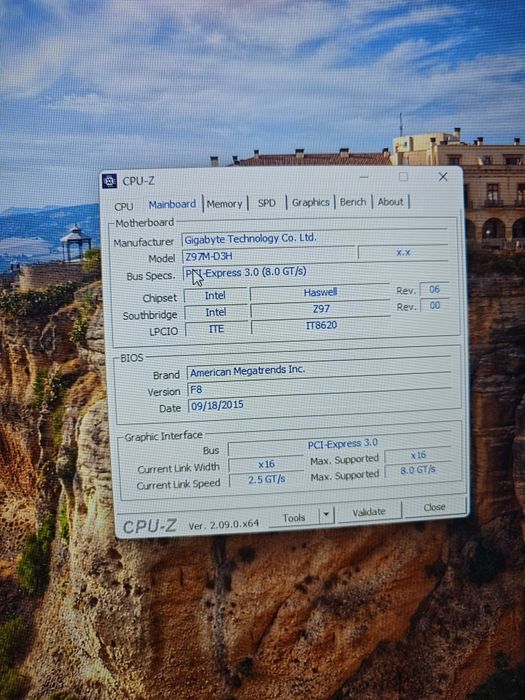Click the Tools button
Screen dimensions: 525x700
click(x=294, y=518)
